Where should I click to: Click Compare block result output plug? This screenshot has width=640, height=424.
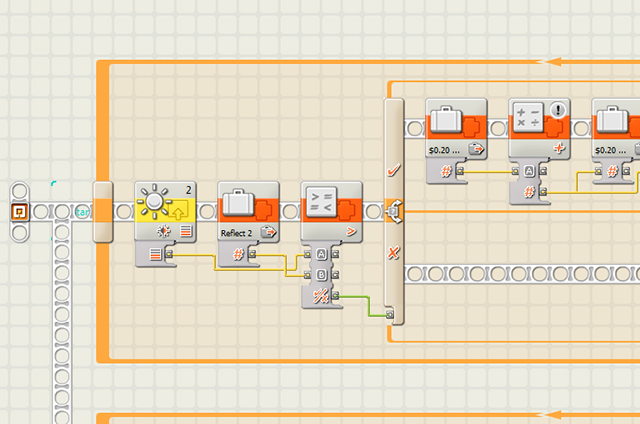click(x=336, y=296)
